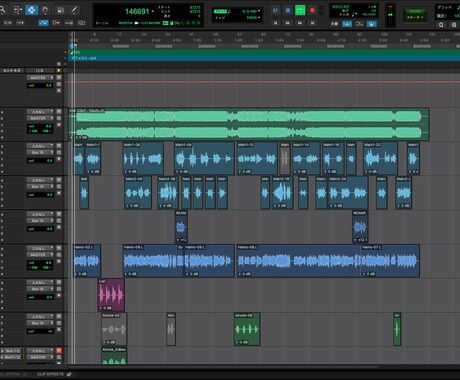The width and height of the screenshot is (460, 380).
Task: Select the first REAMP clip
Action: [181, 227]
